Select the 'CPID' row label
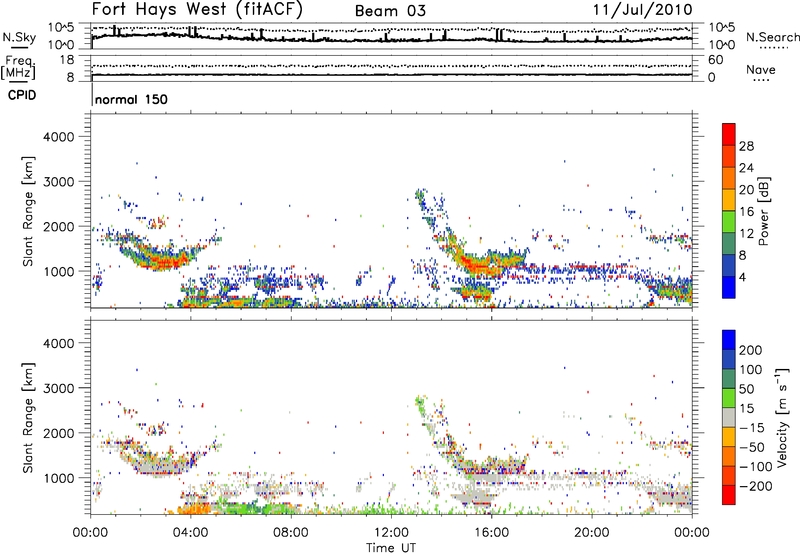The height and width of the screenshot is (554, 800). click(x=22, y=95)
